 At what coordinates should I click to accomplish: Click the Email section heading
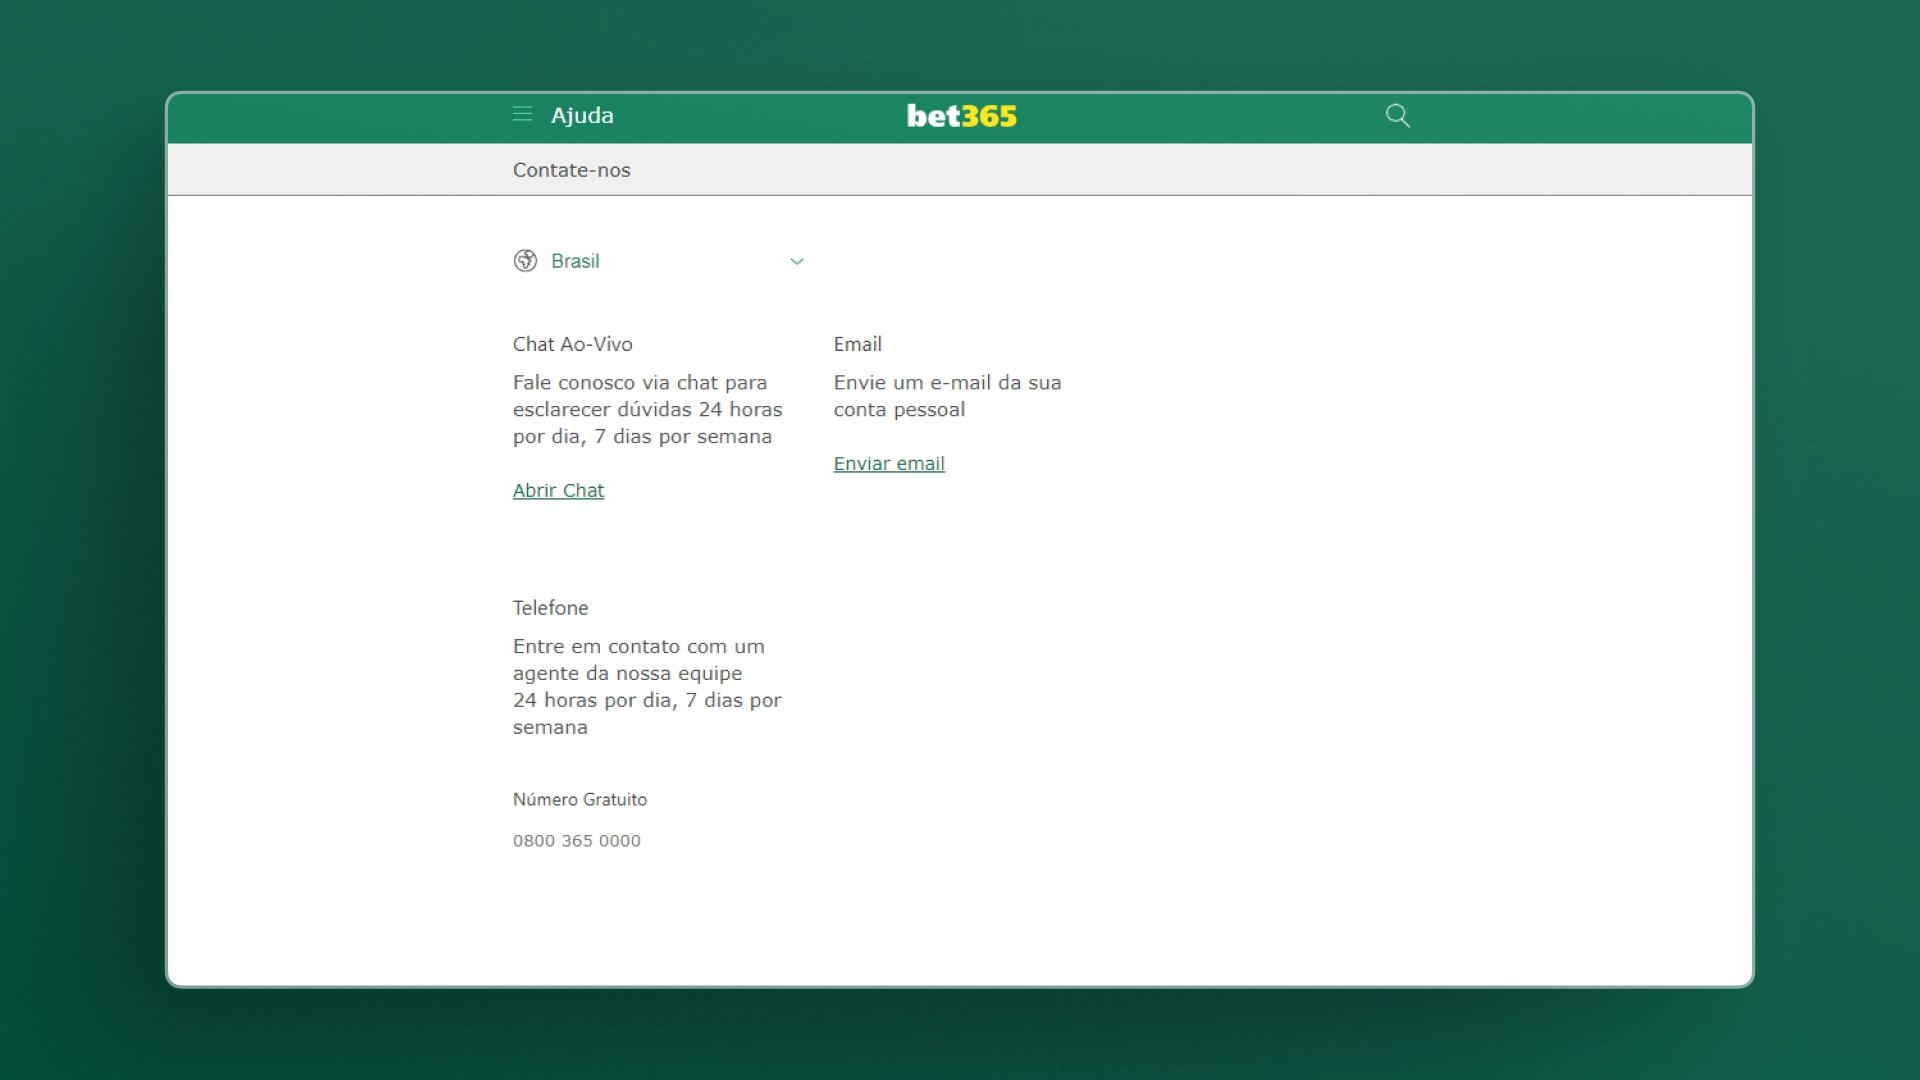click(858, 344)
